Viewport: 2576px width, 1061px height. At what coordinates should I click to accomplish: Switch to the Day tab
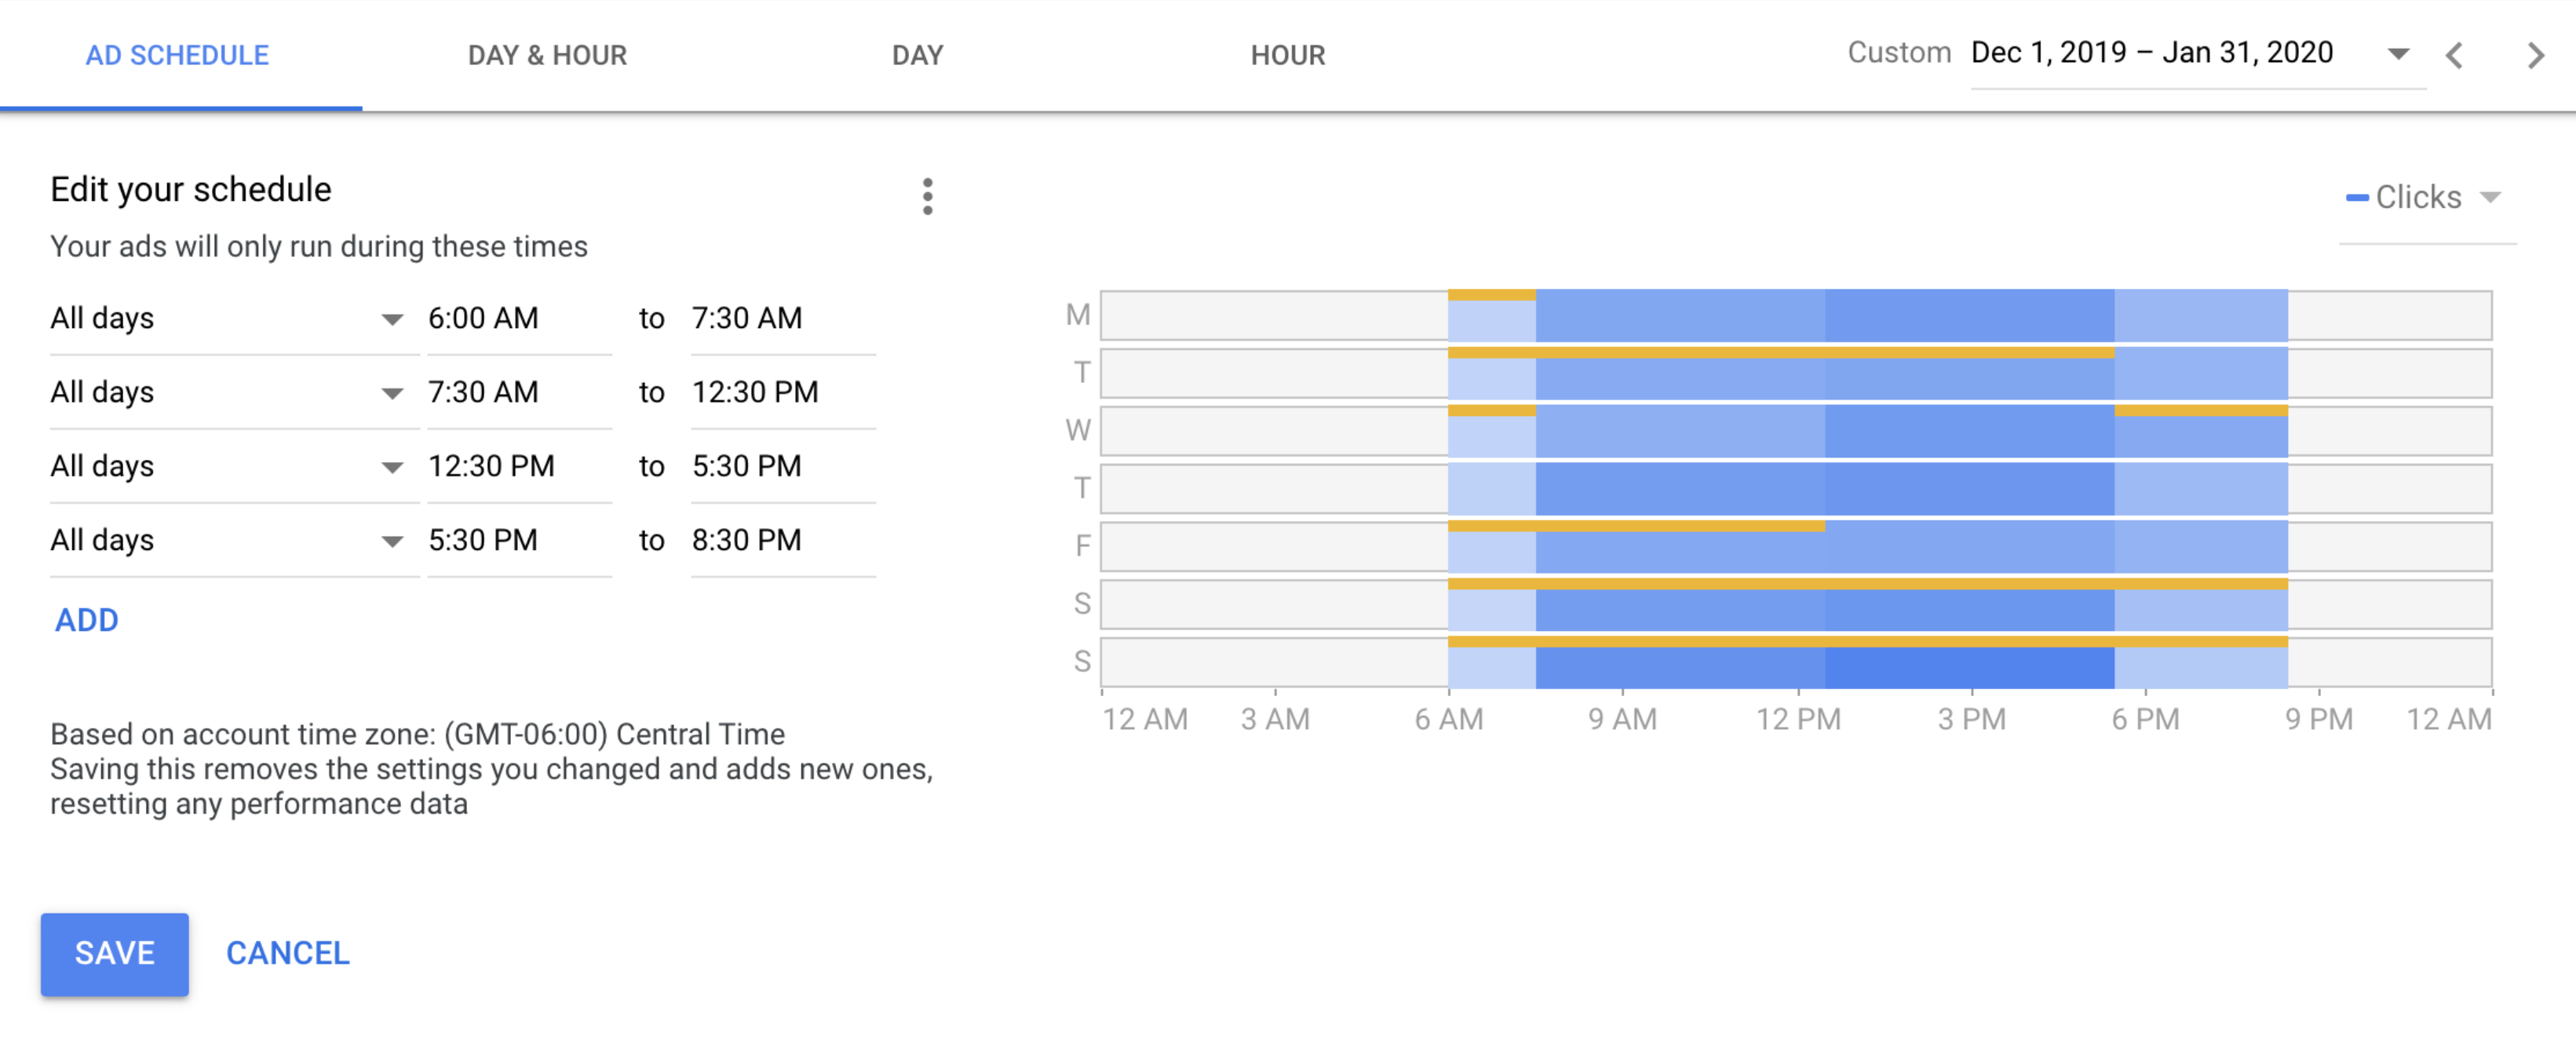click(917, 55)
